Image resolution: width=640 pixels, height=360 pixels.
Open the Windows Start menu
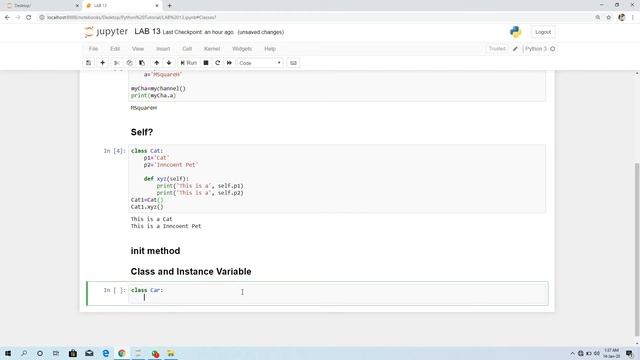click(8, 353)
